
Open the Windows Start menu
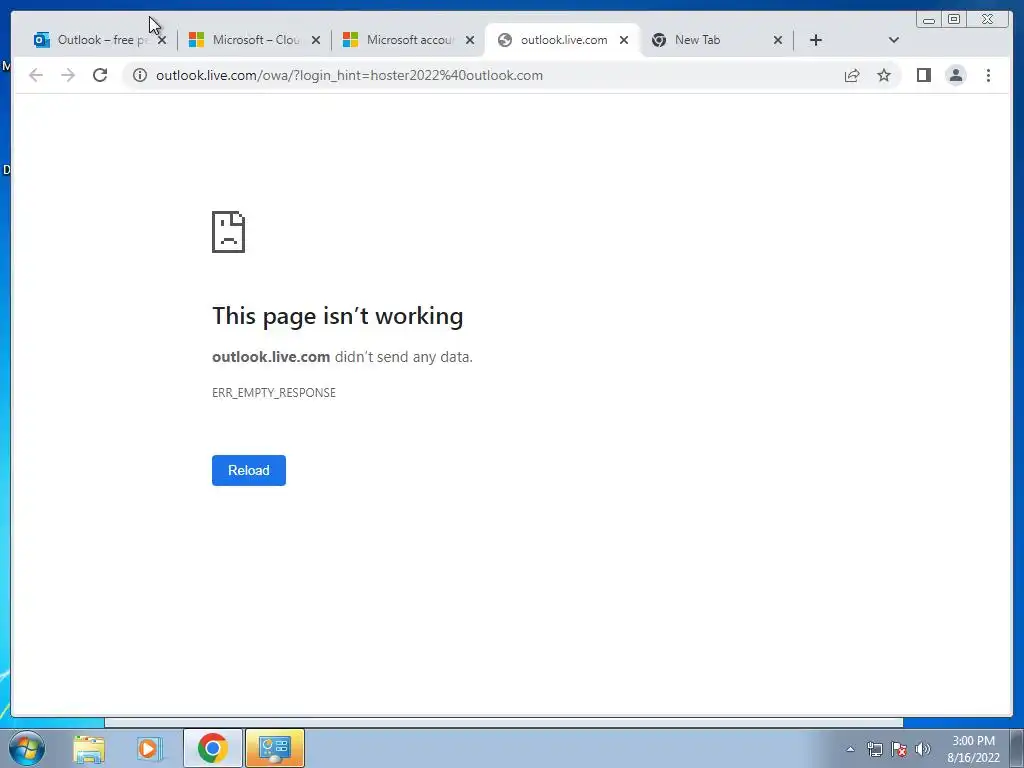(x=27, y=748)
